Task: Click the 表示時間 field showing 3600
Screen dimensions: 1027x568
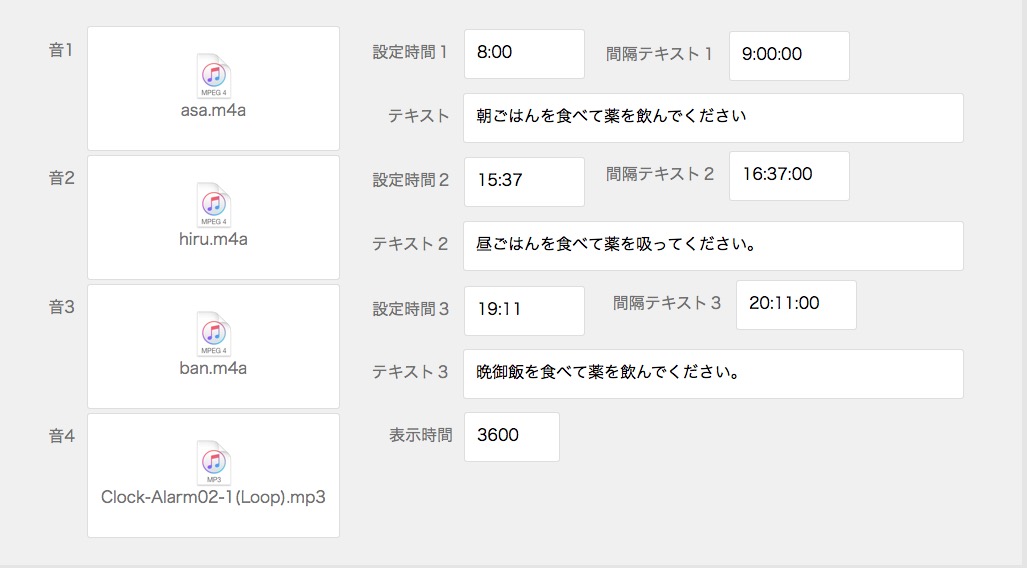Action: (512, 437)
